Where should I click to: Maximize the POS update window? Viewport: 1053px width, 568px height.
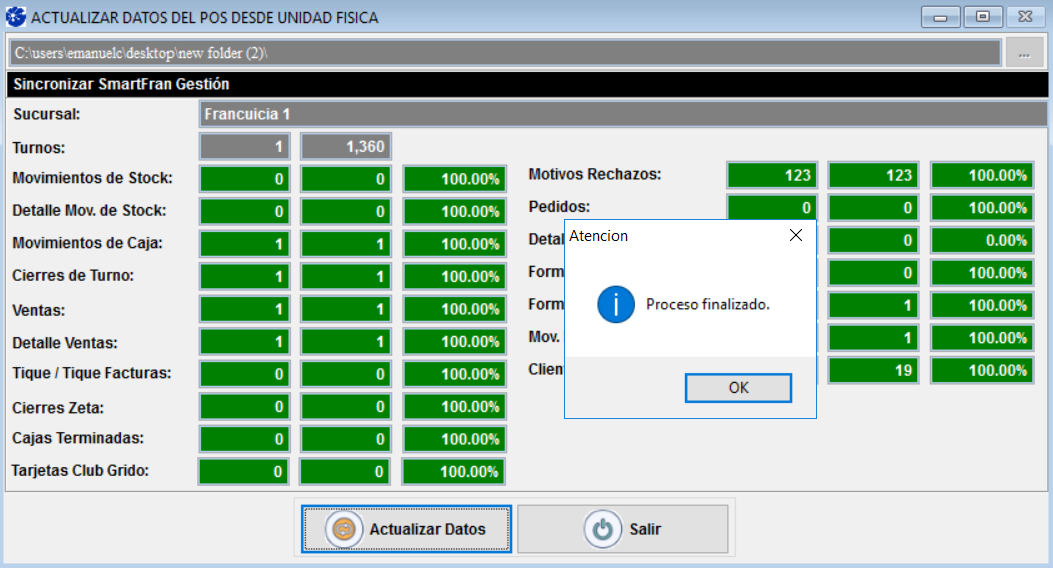(982, 17)
